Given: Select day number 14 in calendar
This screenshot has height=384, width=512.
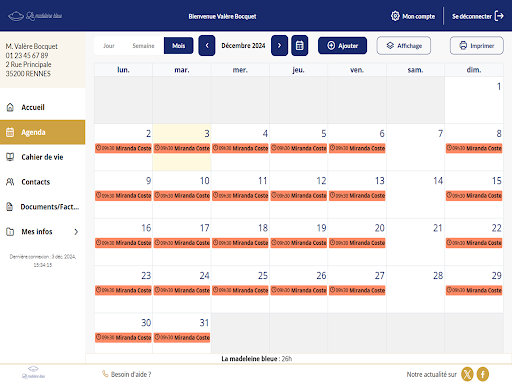Looking at the screenshot, I should point(438,181).
